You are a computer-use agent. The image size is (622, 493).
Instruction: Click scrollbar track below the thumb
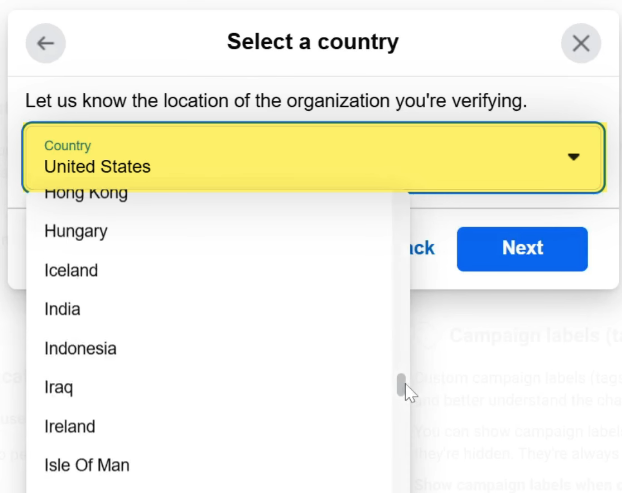pyautogui.click(x=401, y=450)
